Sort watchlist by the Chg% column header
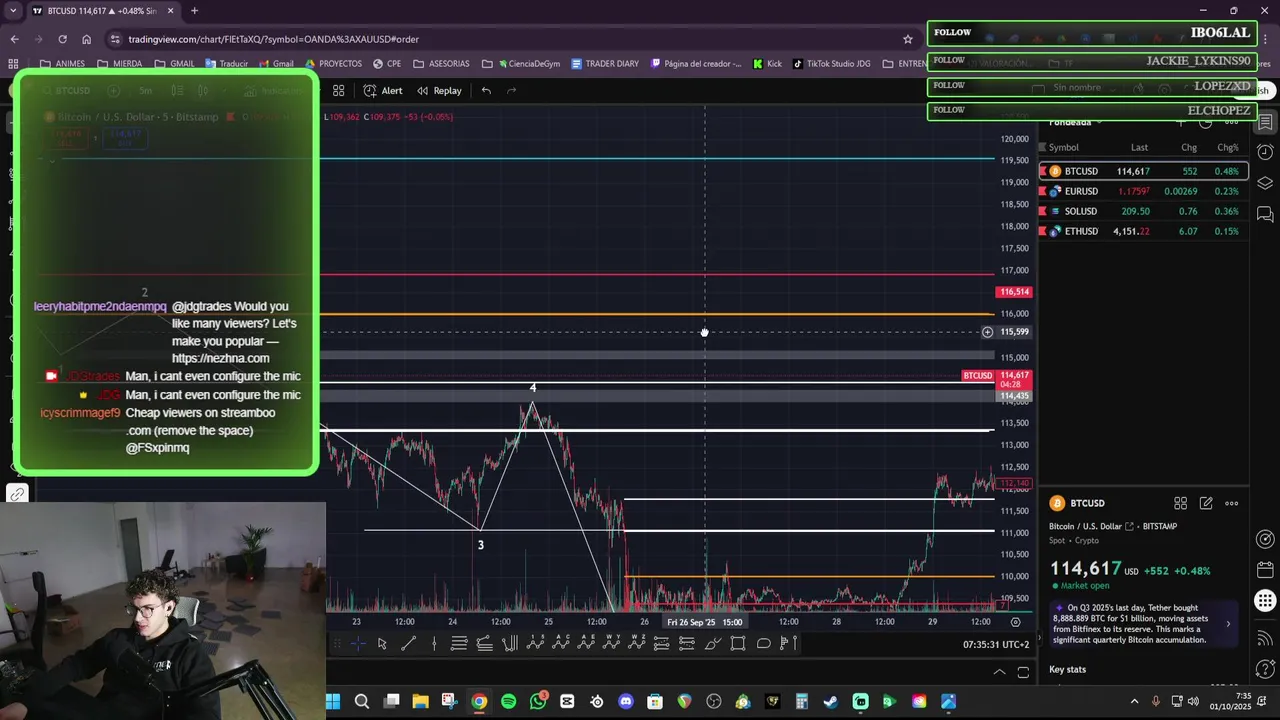1280x720 pixels. coord(1227,147)
